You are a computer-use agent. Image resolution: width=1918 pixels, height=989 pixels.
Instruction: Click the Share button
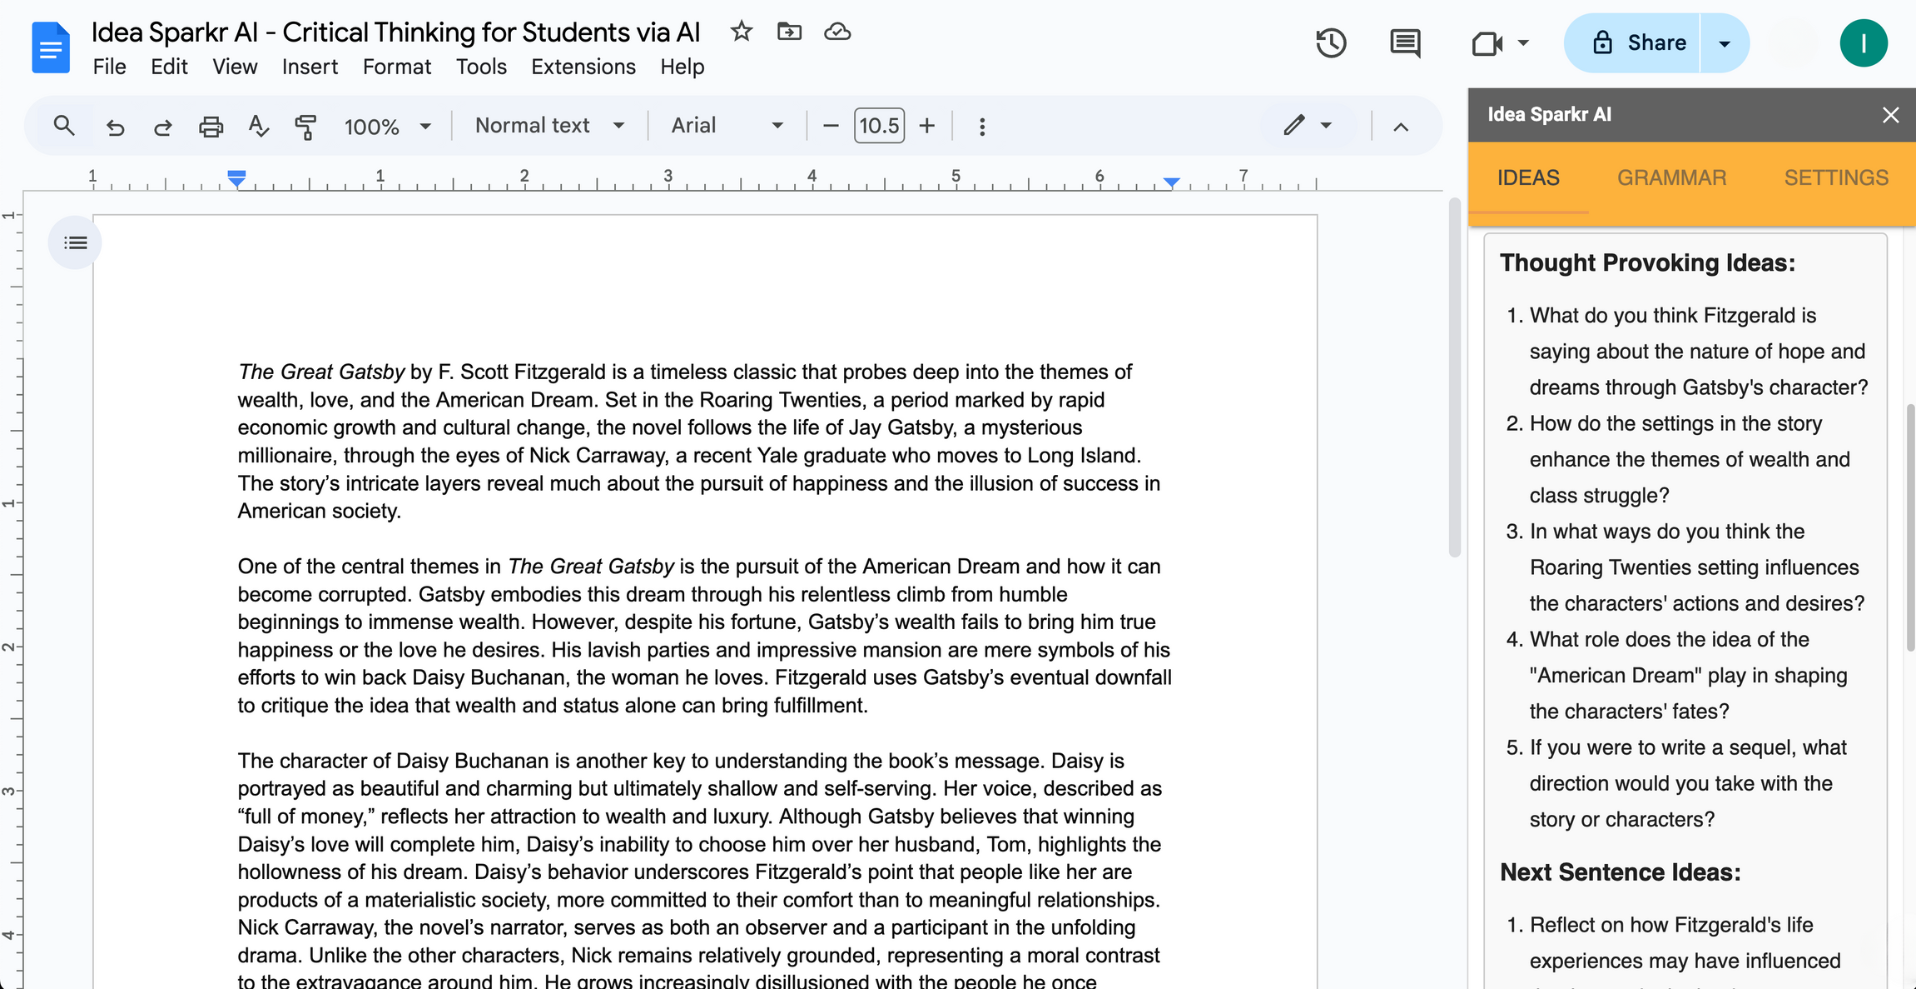pyautogui.click(x=1633, y=43)
